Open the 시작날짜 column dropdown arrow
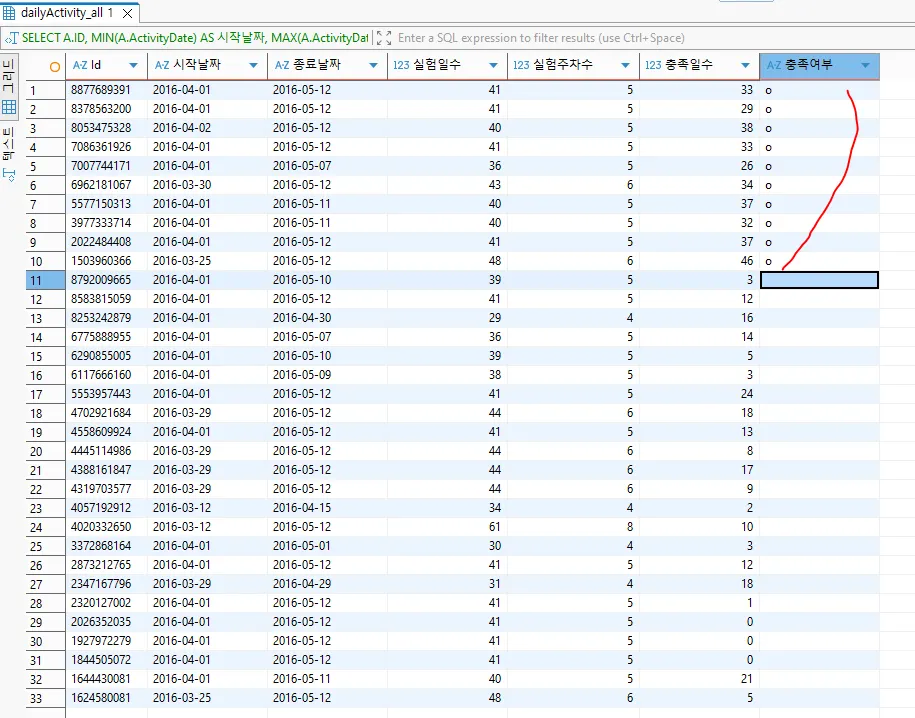915x718 pixels. [x=254, y=66]
